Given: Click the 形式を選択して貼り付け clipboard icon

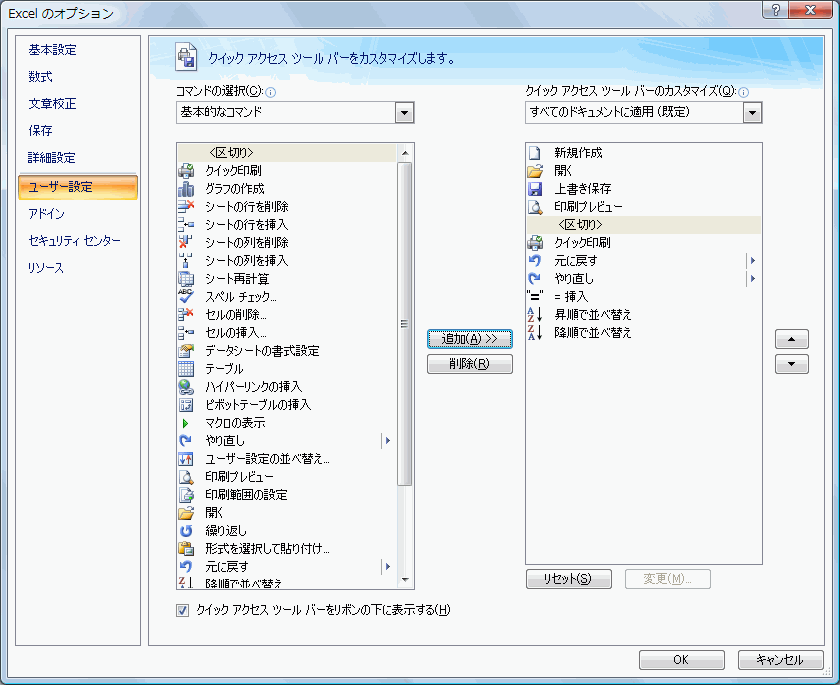Looking at the screenshot, I should (x=186, y=548).
